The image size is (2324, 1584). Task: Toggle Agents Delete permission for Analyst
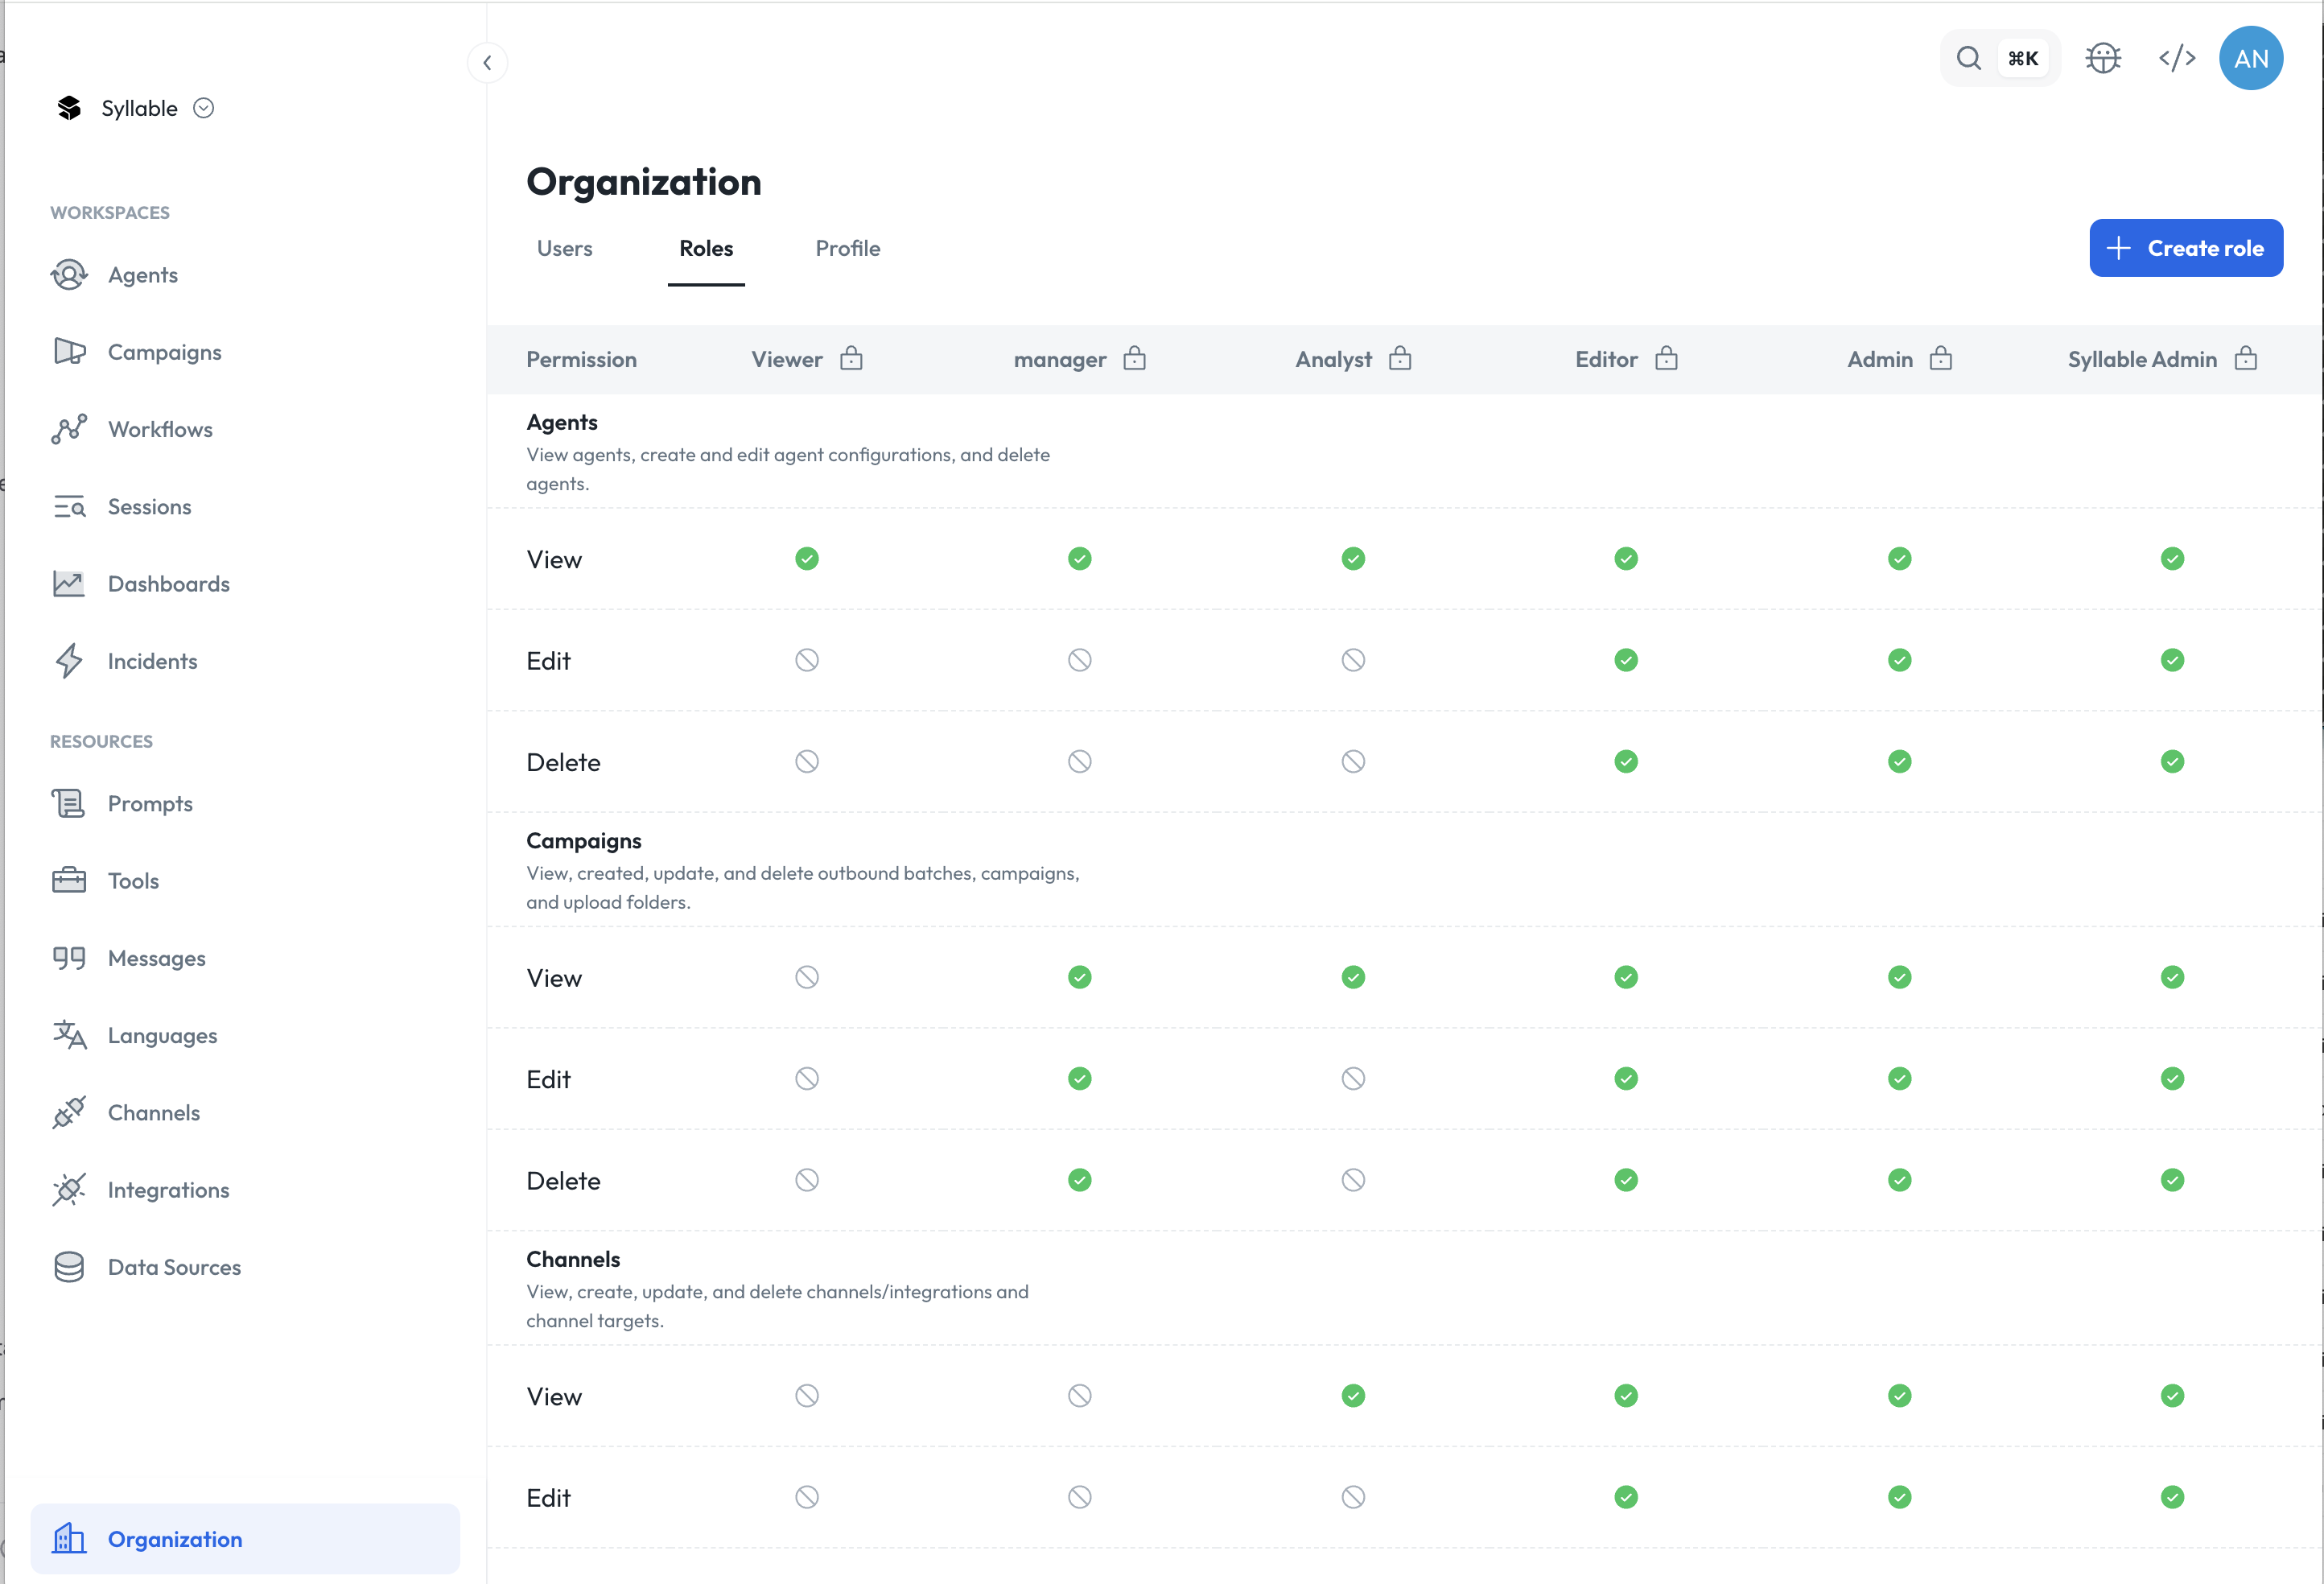tap(1353, 762)
